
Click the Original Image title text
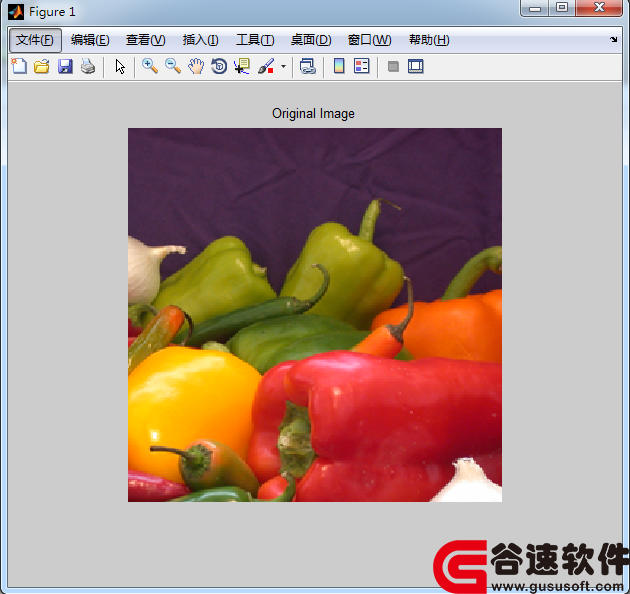coord(313,113)
